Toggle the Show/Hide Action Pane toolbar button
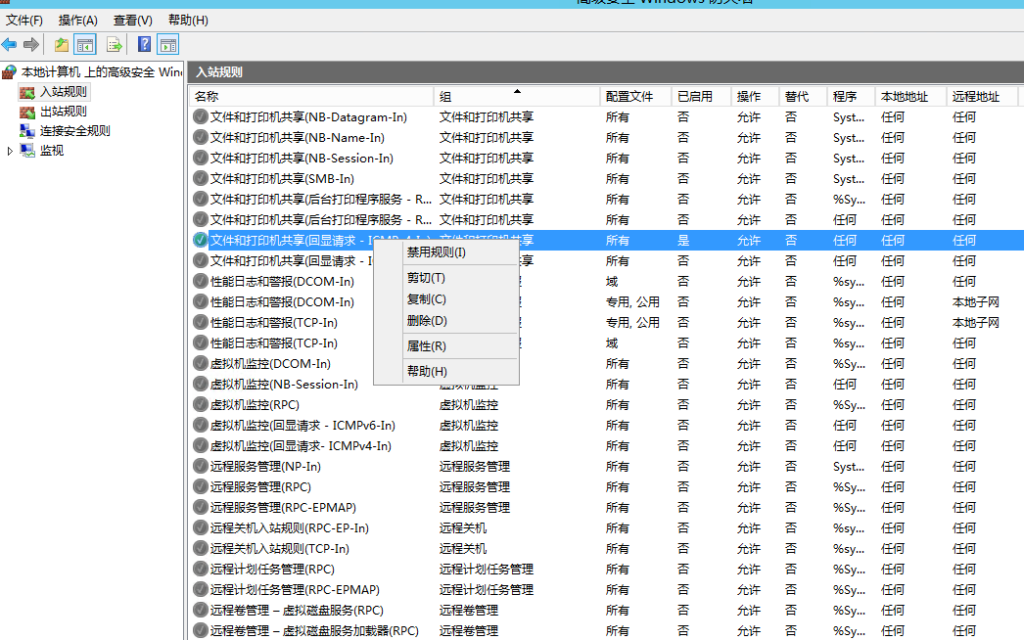 click(168, 44)
